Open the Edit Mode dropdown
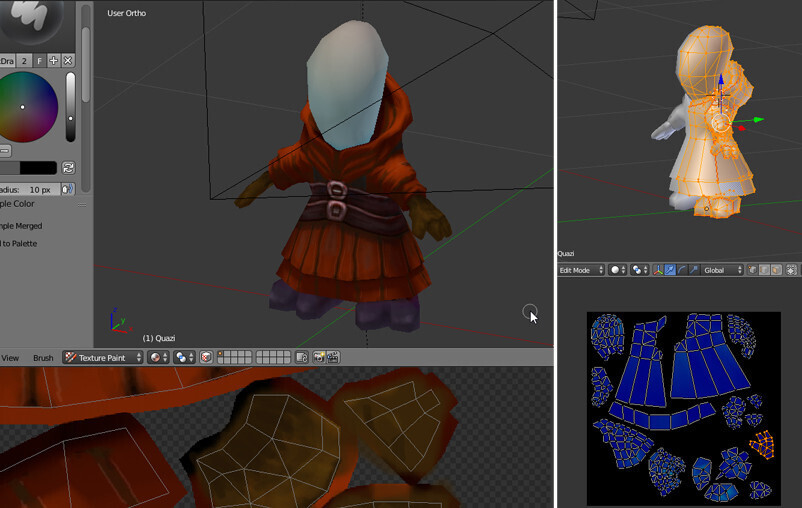This screenshot has height=508, width=802. coord(581,270)
